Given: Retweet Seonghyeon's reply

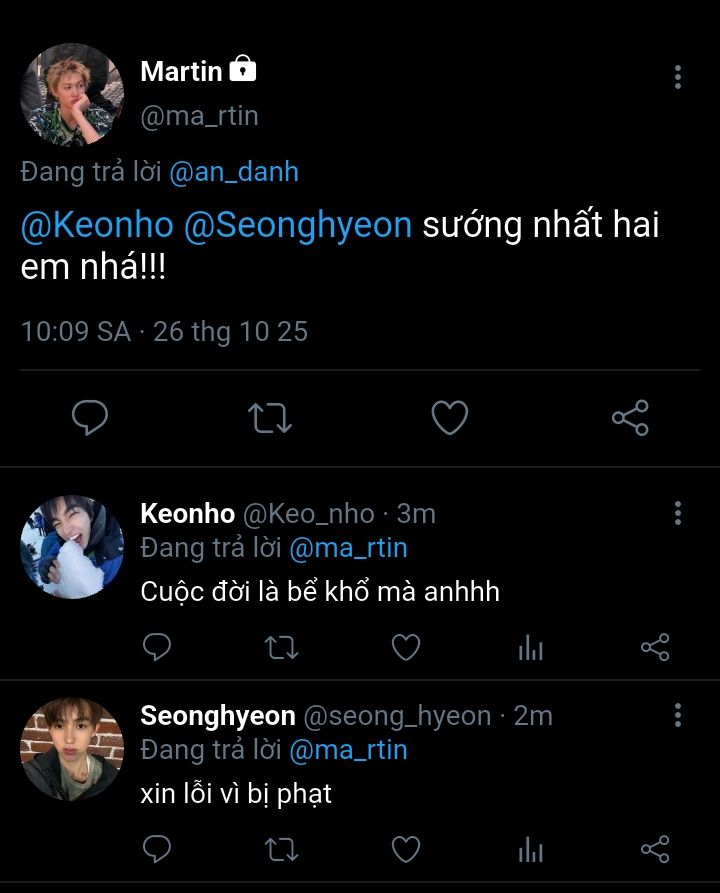Looking at the screenshot, I should coord(281,850).
